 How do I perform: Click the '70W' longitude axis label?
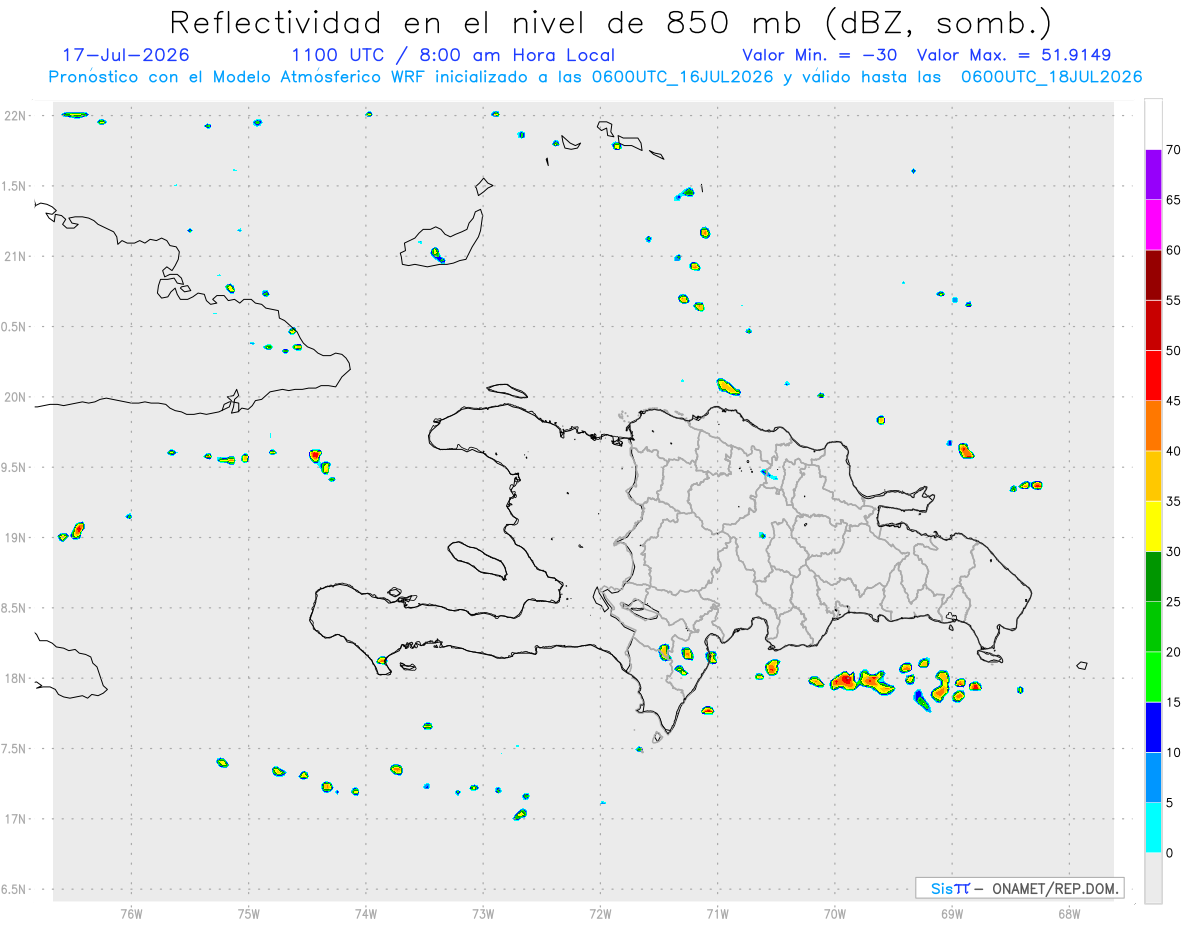coord(835,913)
